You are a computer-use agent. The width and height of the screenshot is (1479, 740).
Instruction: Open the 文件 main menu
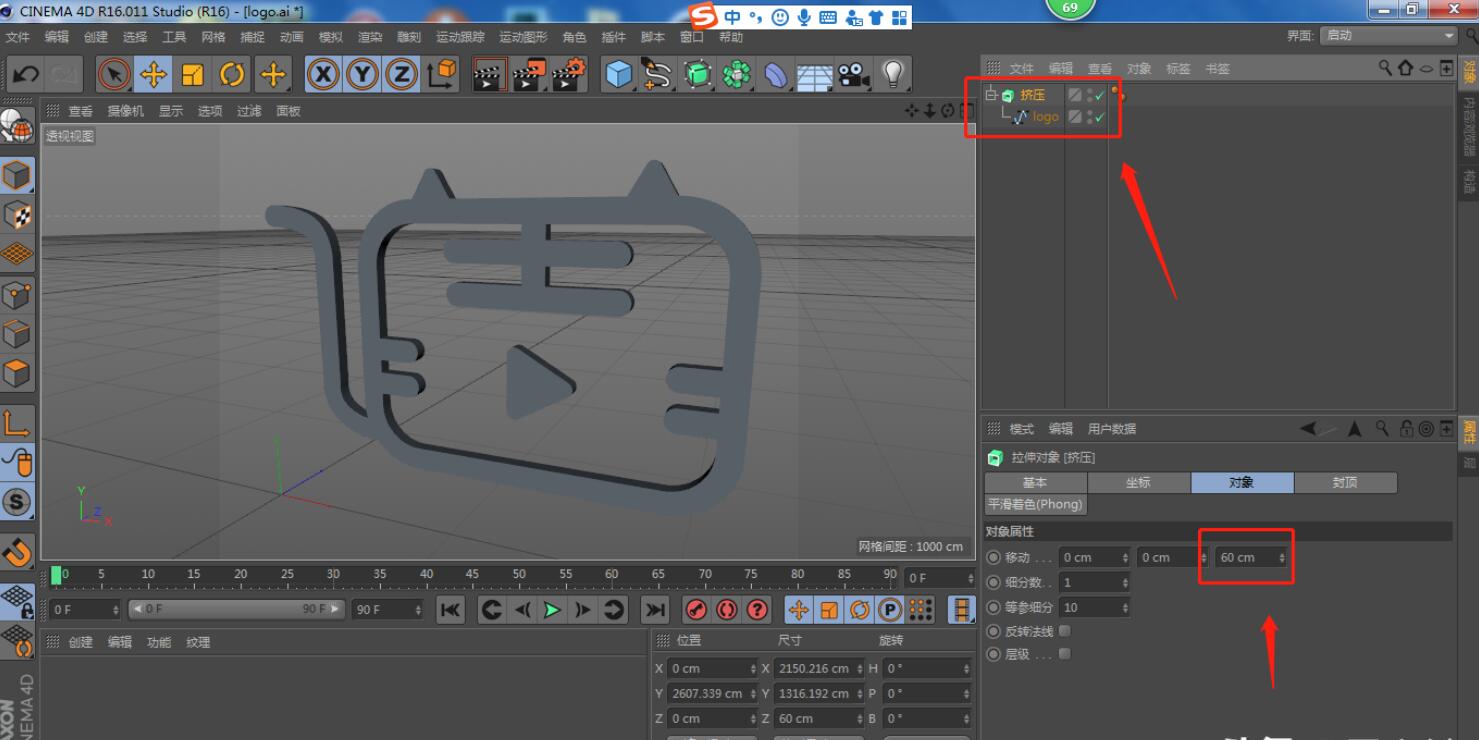tap(18, 37)
